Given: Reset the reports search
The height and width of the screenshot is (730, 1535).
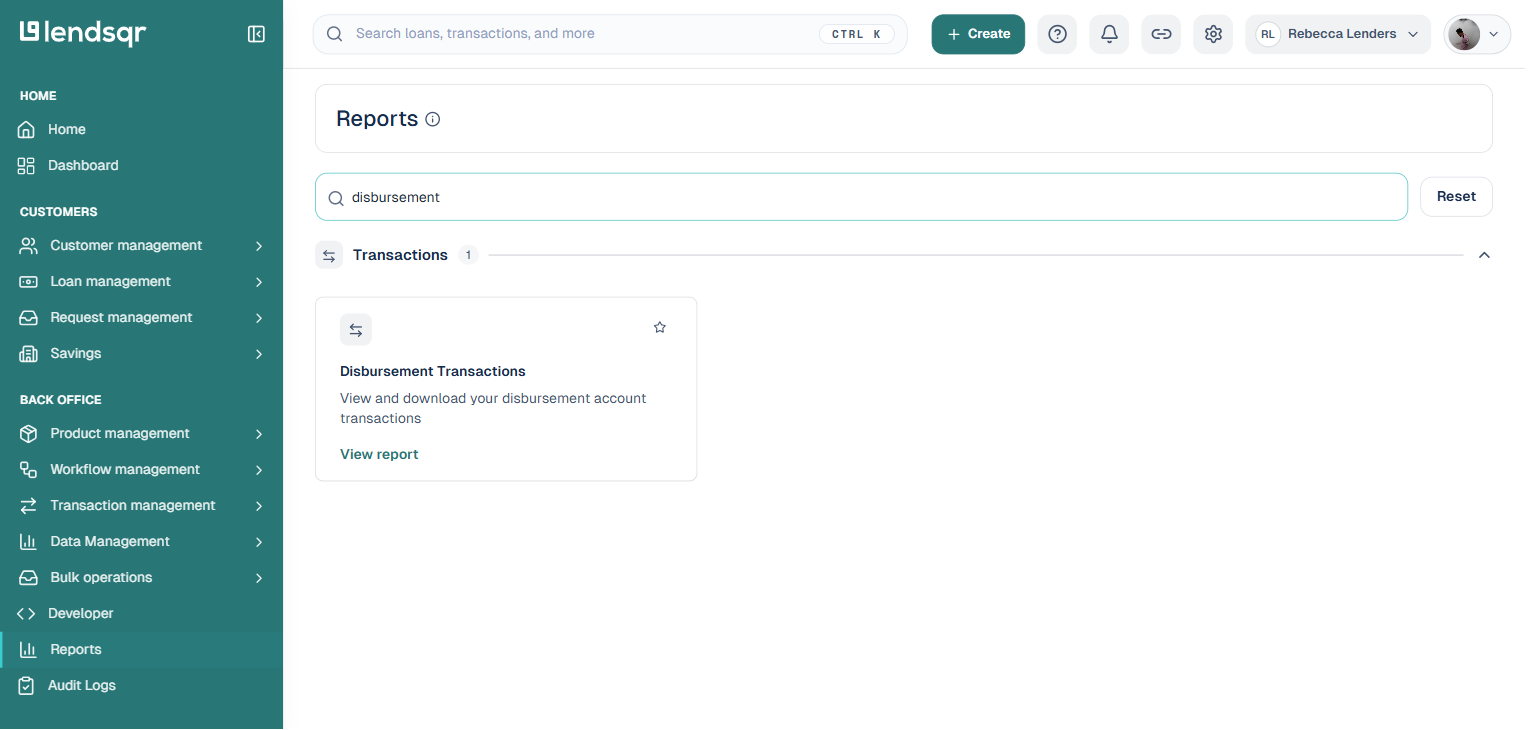Looking at the screenshot, I should point(1456,197).
